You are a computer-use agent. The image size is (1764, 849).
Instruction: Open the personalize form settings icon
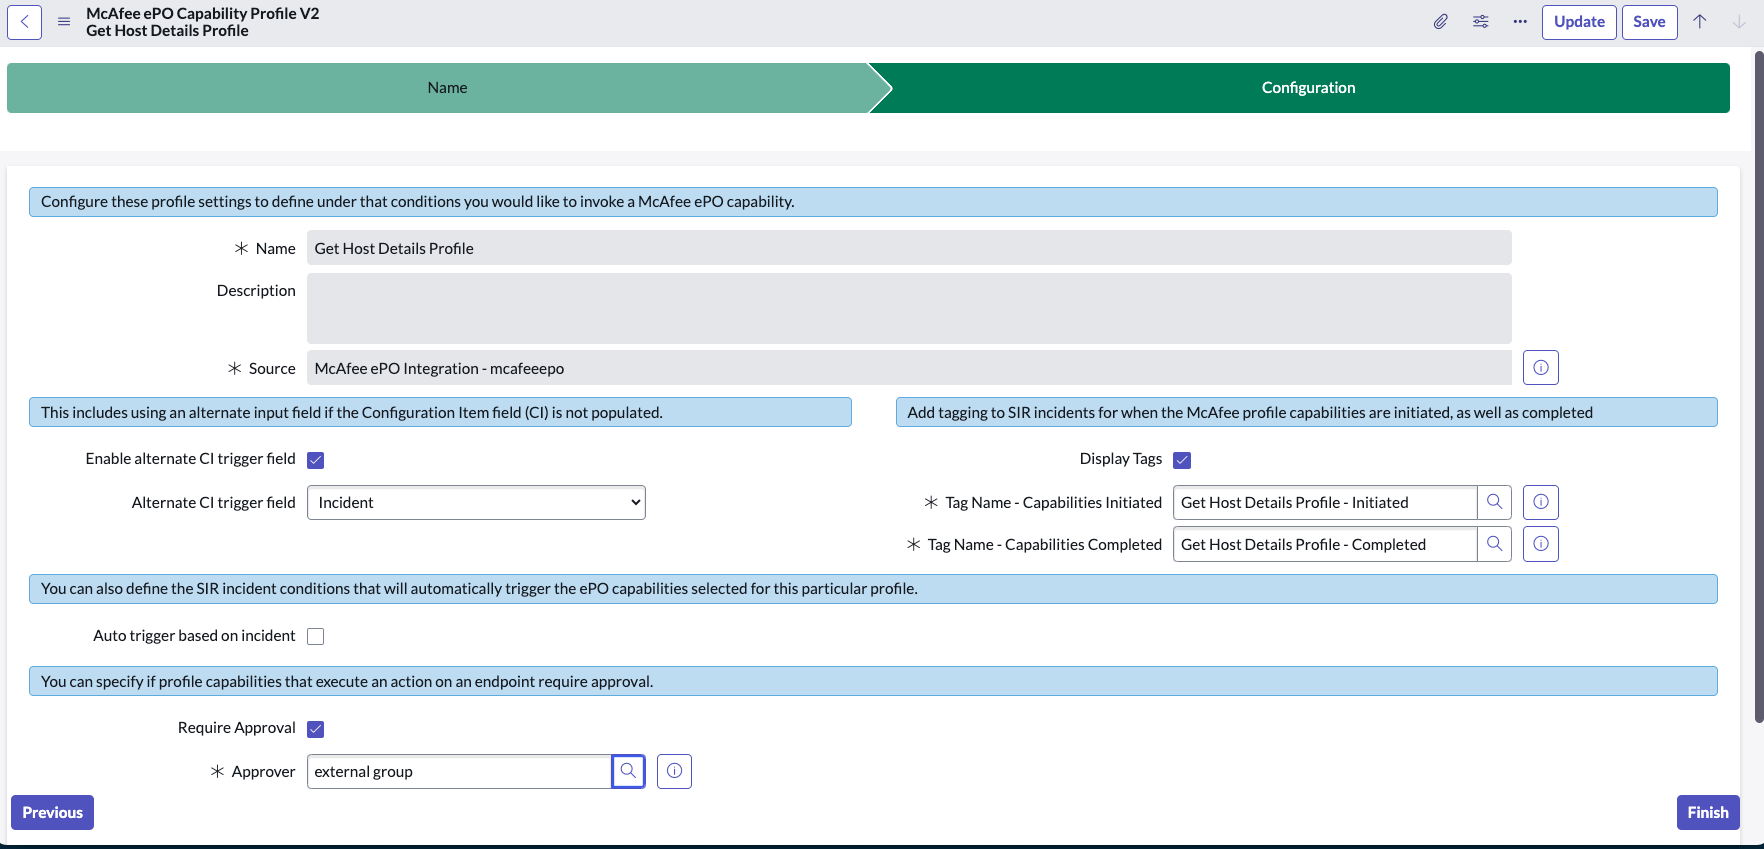pyautogui.click(x=1481, y=22)
